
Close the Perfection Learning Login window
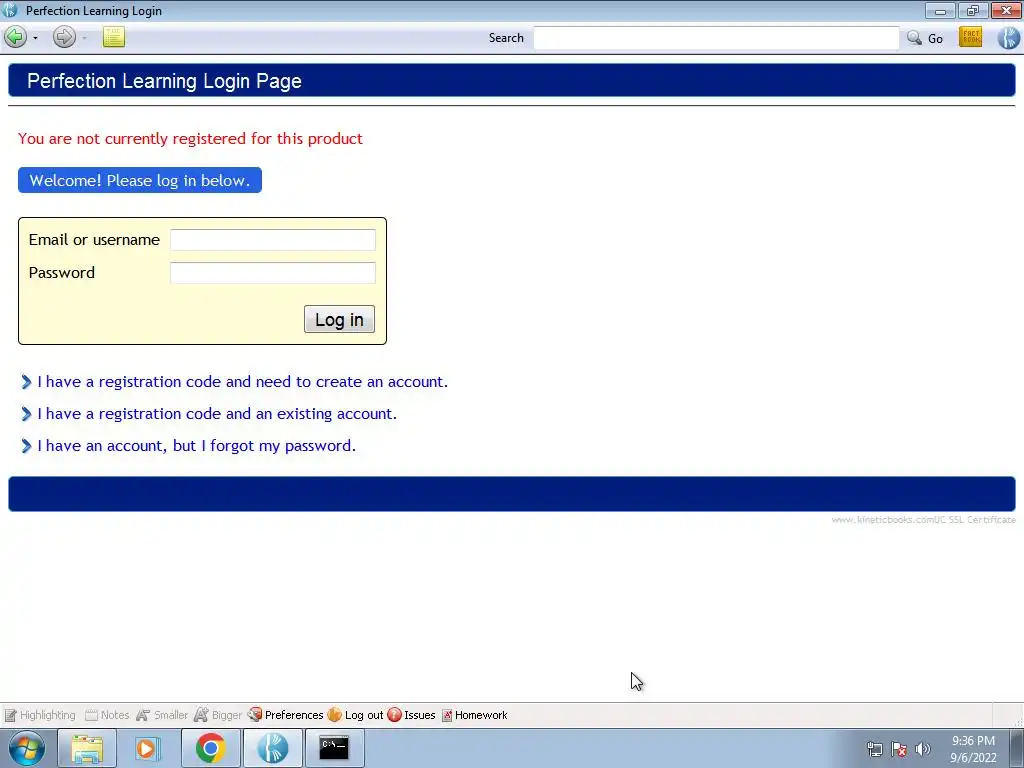pos(1006,10)
